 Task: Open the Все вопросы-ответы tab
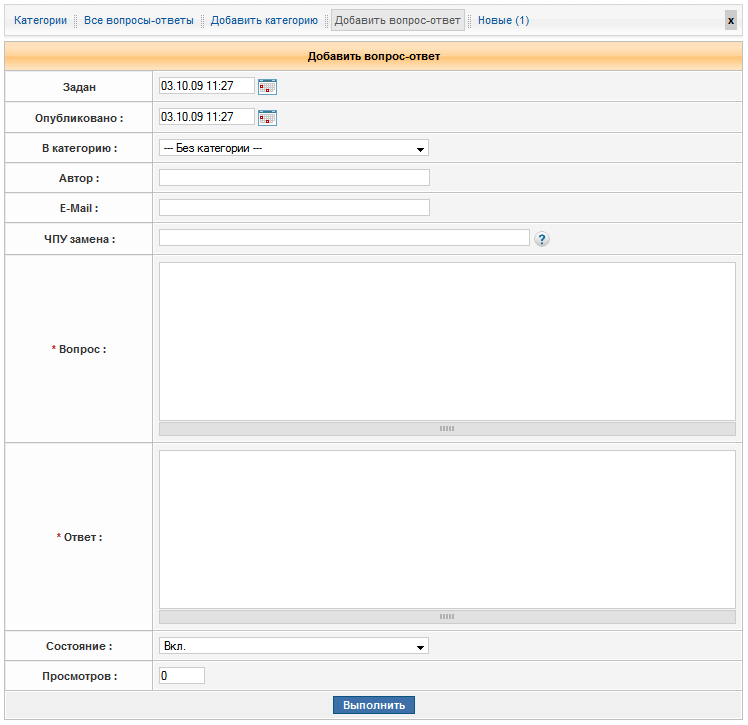(139, 20)
